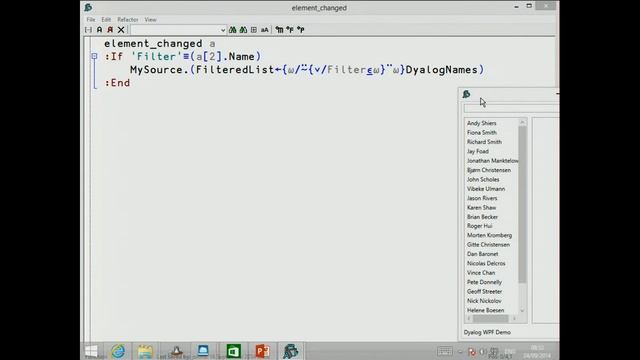
Task: Click the blue laptop icon in taskbar
Action: coord(203,351)
